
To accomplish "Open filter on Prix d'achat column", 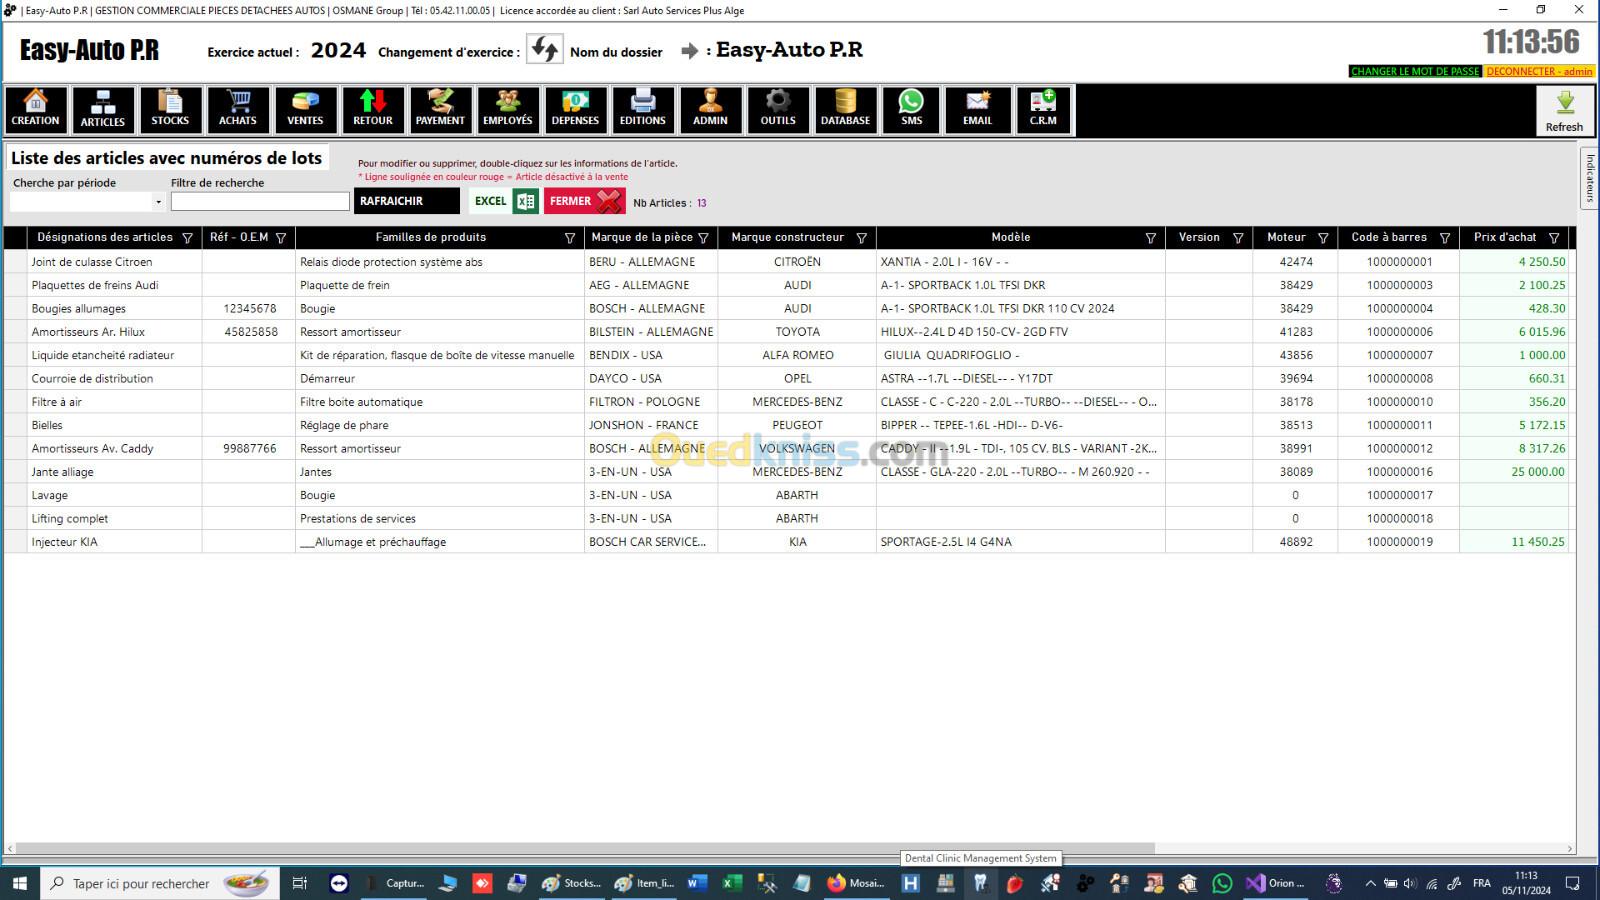I will coord(1554,238).
